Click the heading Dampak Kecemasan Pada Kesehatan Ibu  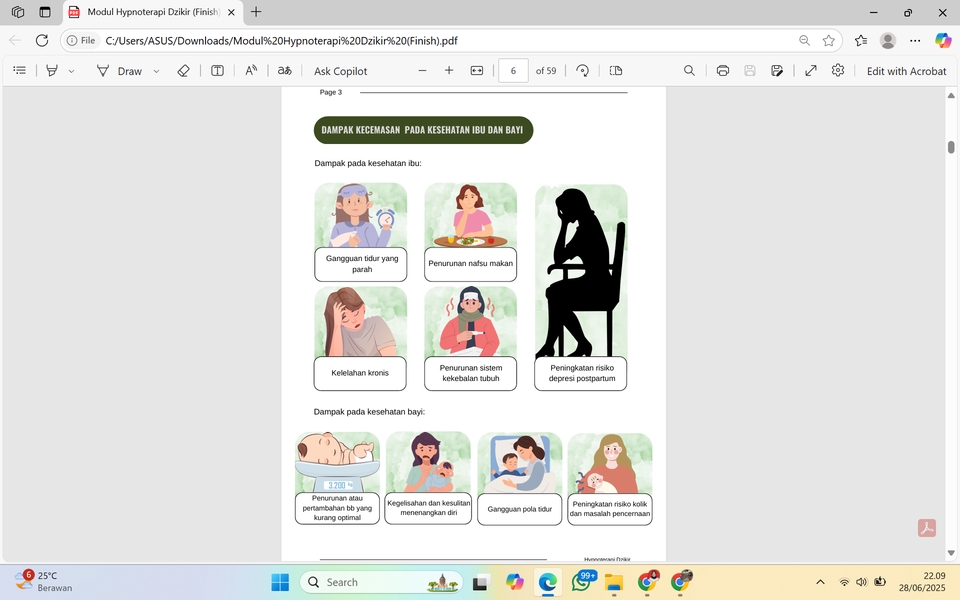pos(423,130)
